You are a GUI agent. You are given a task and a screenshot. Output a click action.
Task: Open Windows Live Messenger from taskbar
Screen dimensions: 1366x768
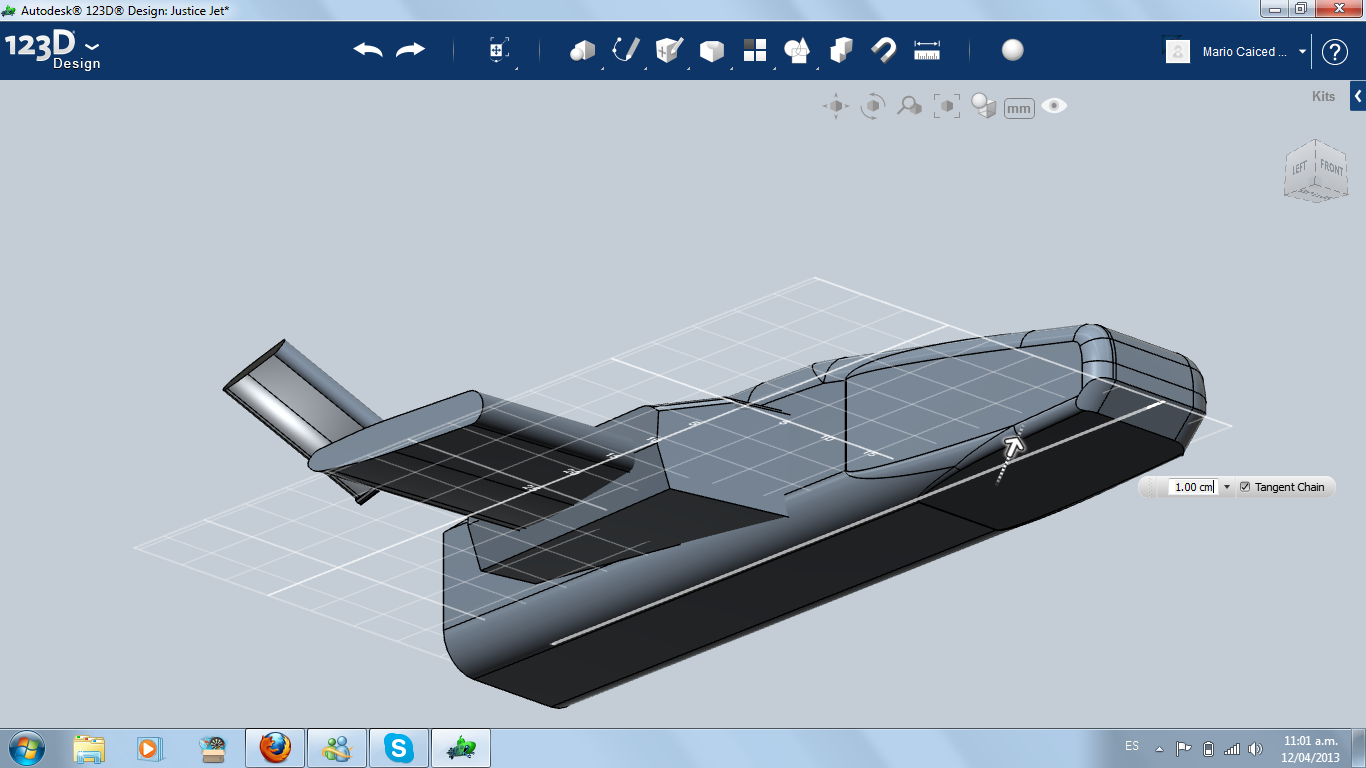coord(337,748)
